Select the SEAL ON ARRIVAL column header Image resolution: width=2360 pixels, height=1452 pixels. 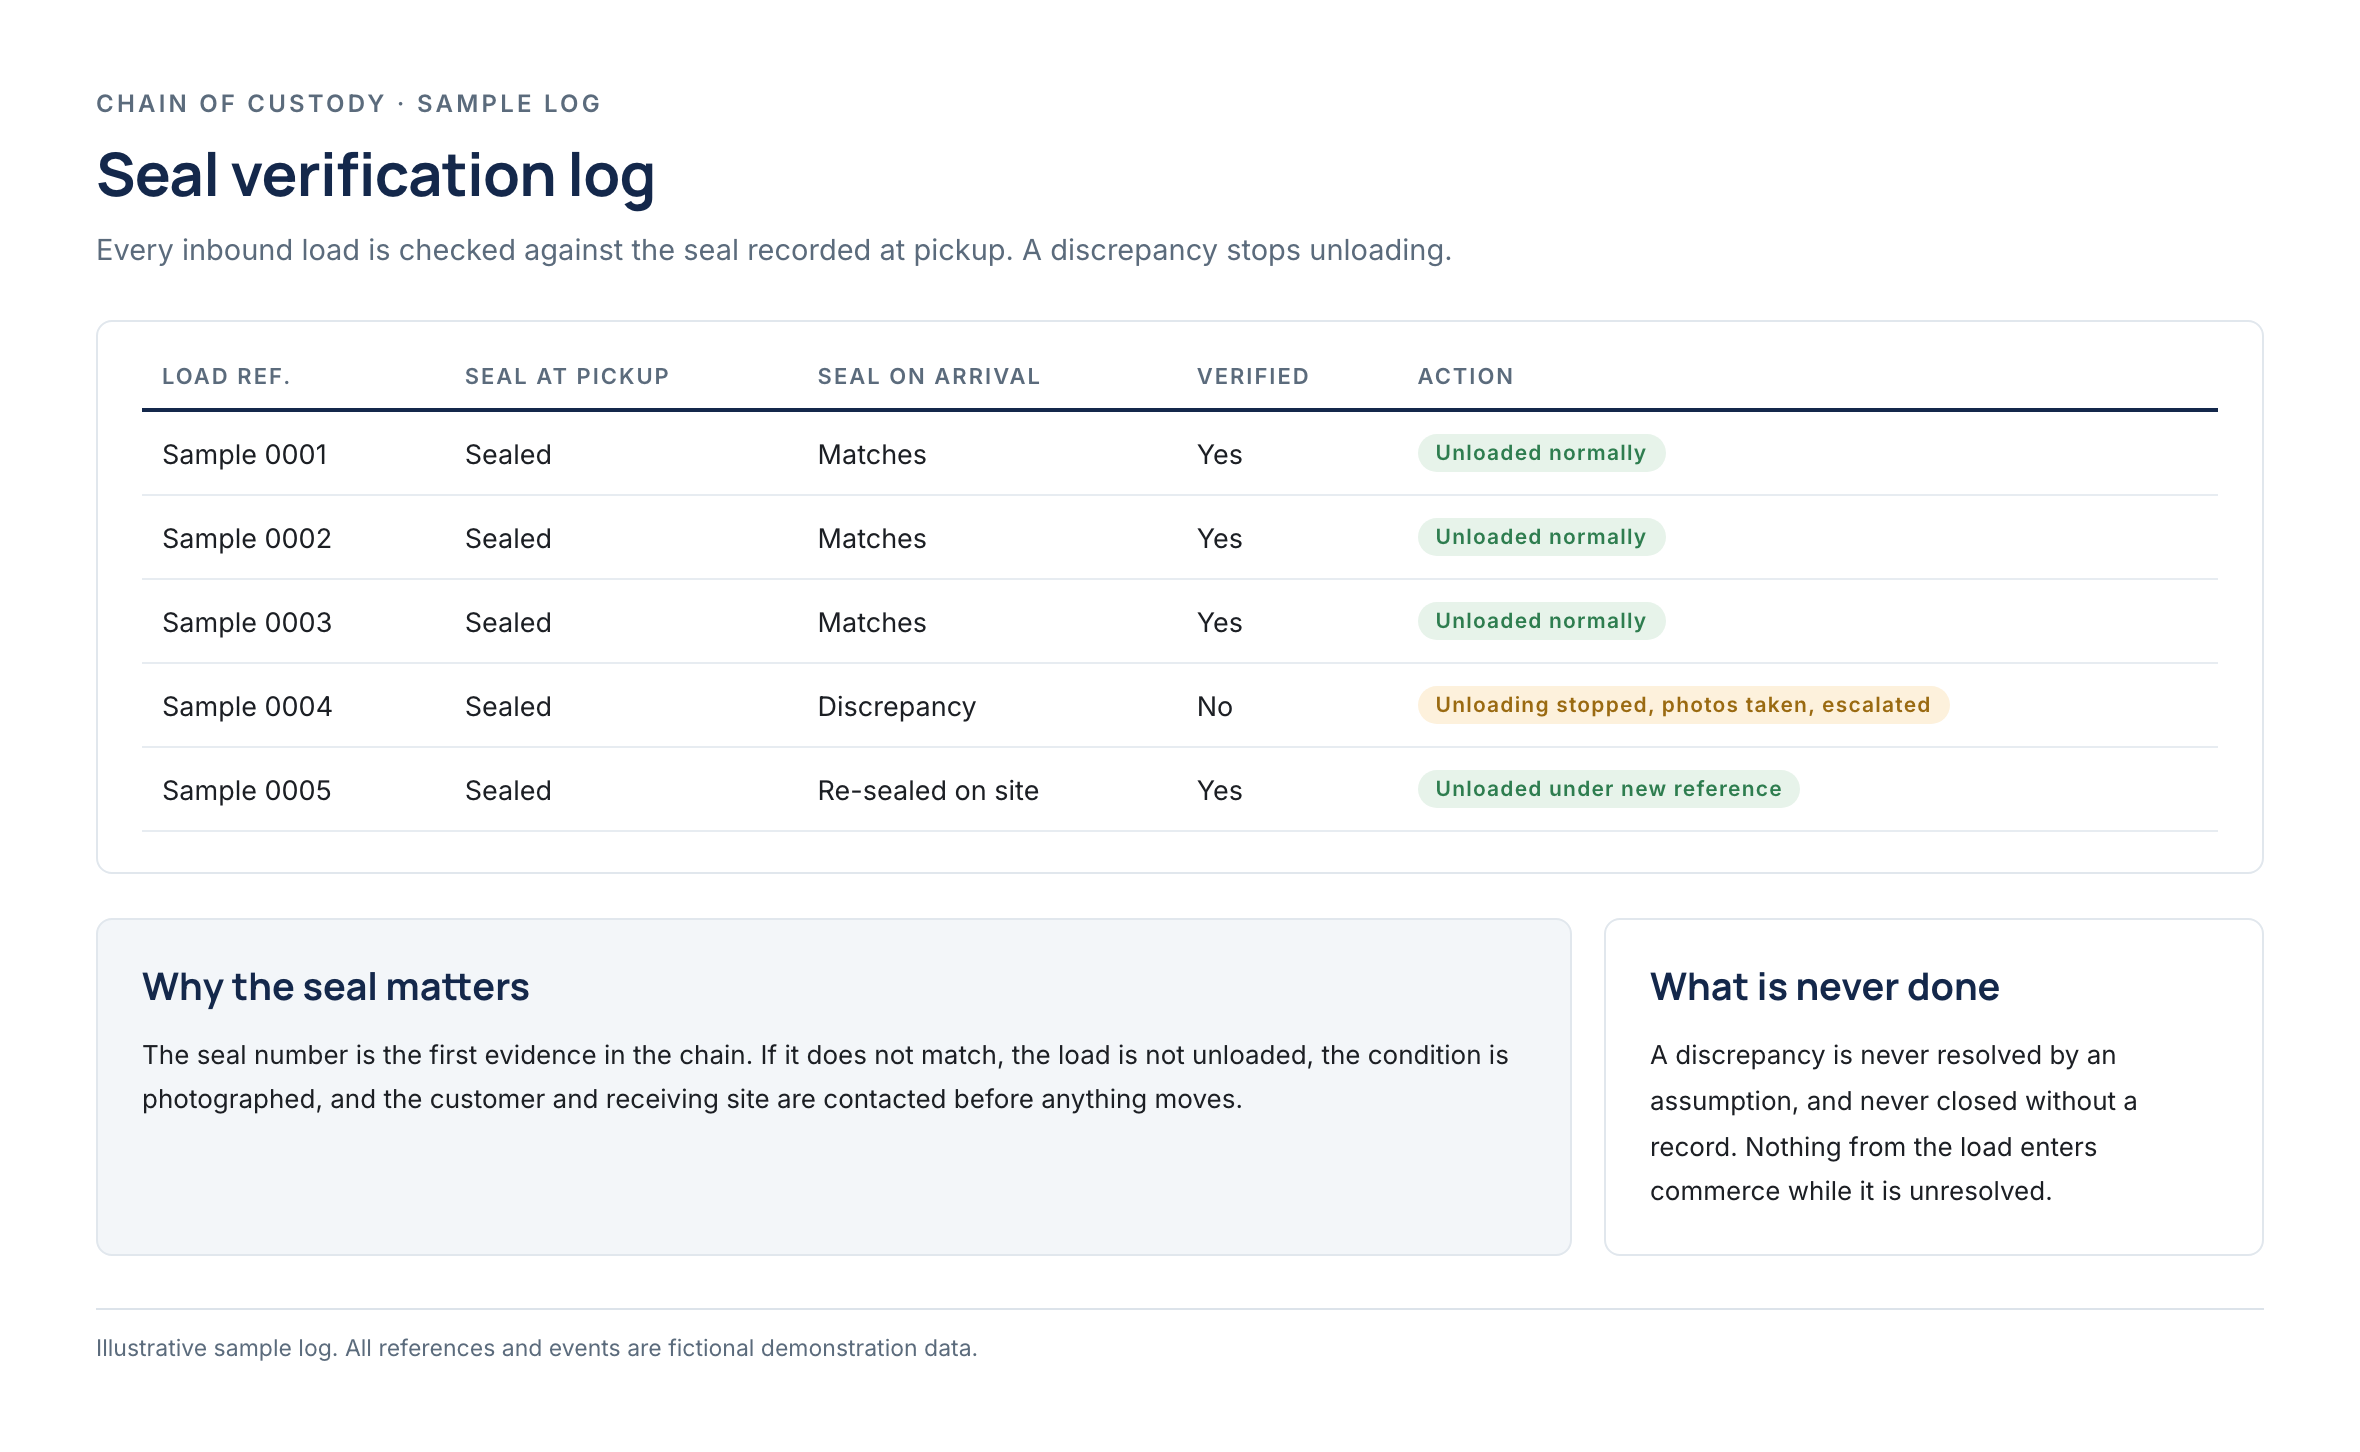pyautogui.click(x=929, y=376)
